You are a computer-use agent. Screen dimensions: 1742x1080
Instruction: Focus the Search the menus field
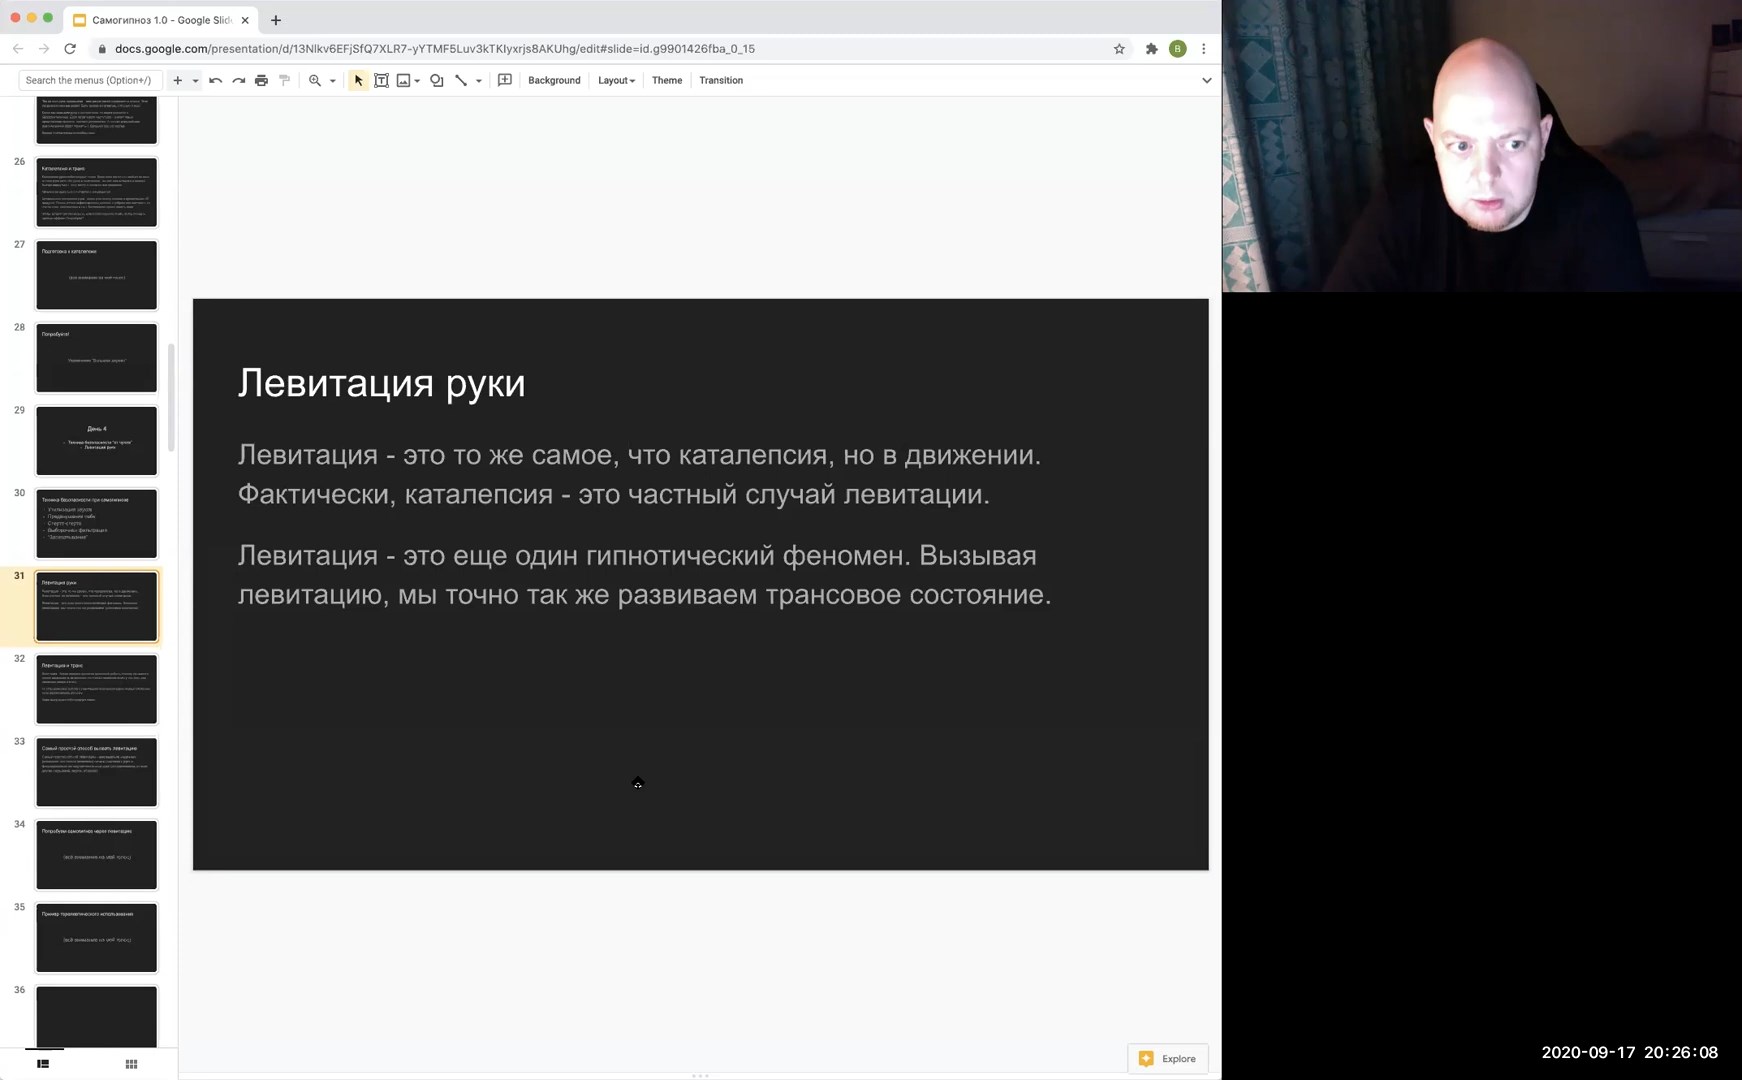(90, 80)
